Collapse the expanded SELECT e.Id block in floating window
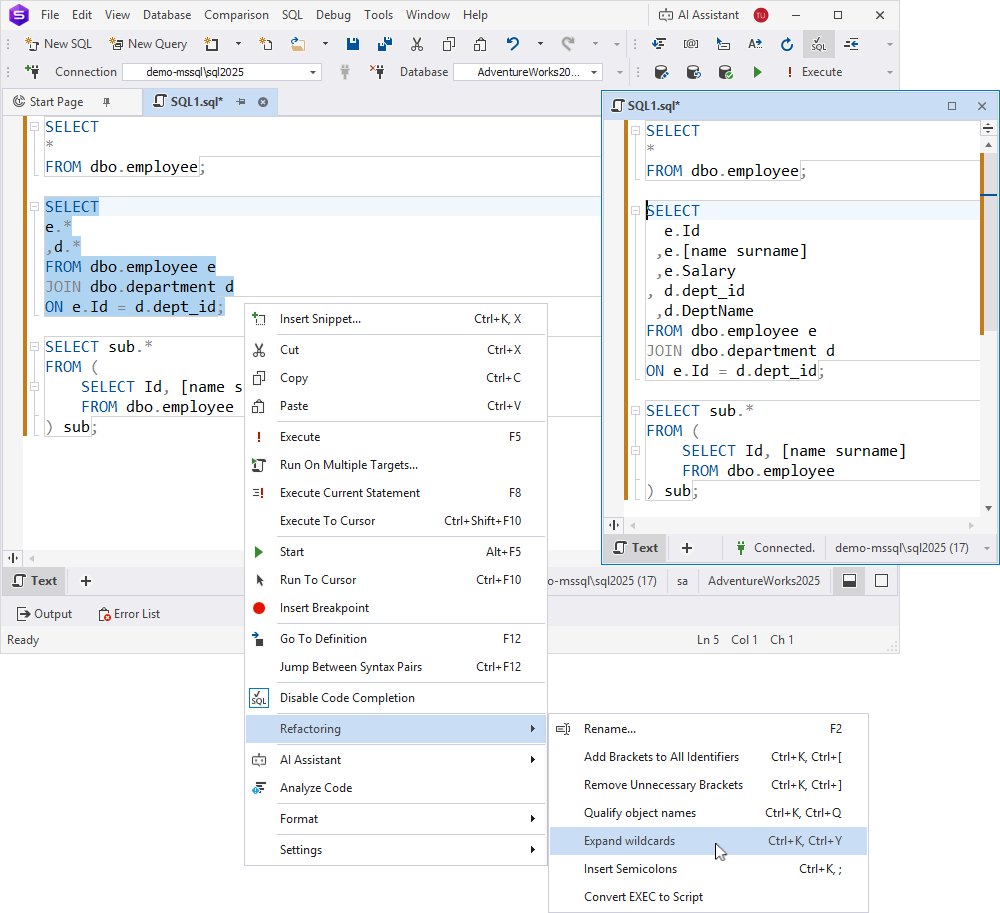The height and width of the screenshot is (913, 1000). [635, 210]
